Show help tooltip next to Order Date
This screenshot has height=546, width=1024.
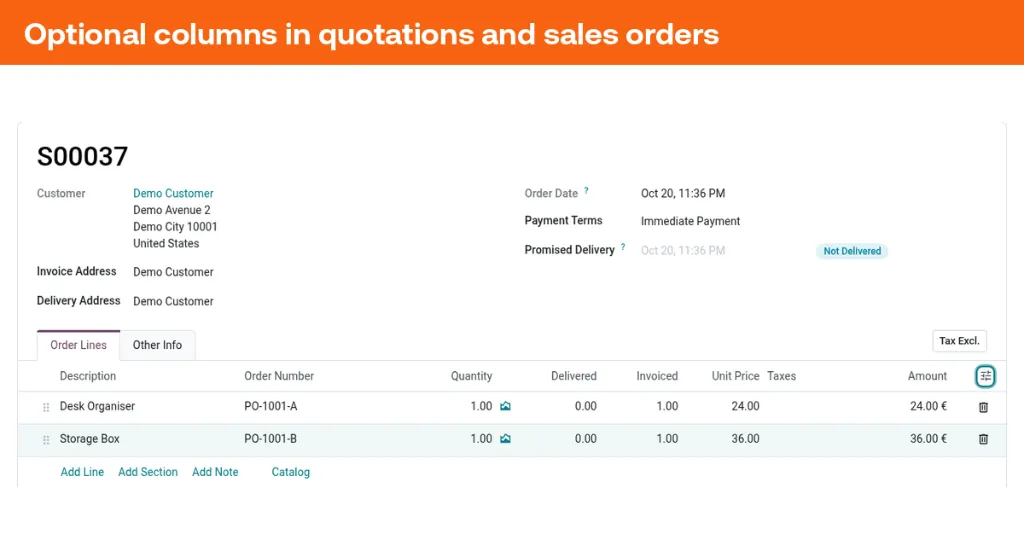coord(586,191)
